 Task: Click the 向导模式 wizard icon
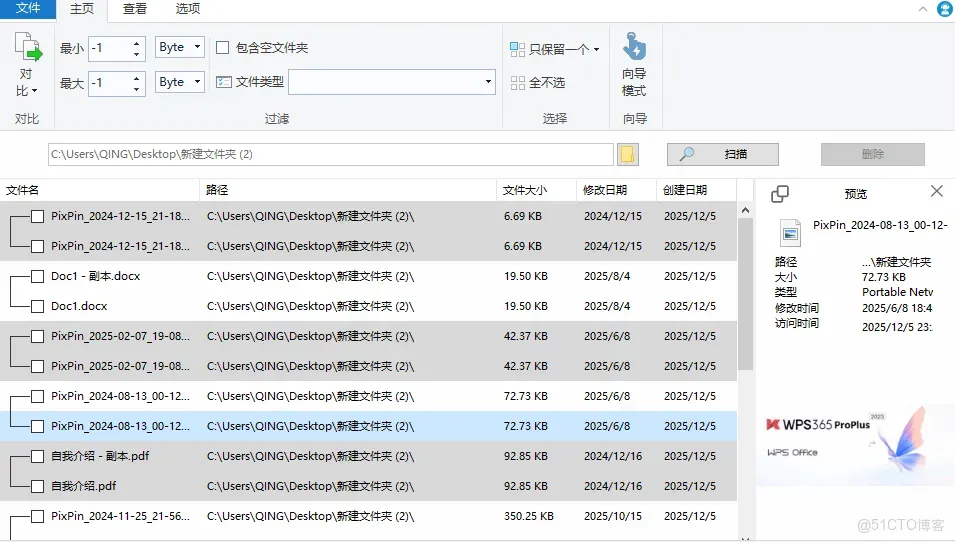click(634, 47)
